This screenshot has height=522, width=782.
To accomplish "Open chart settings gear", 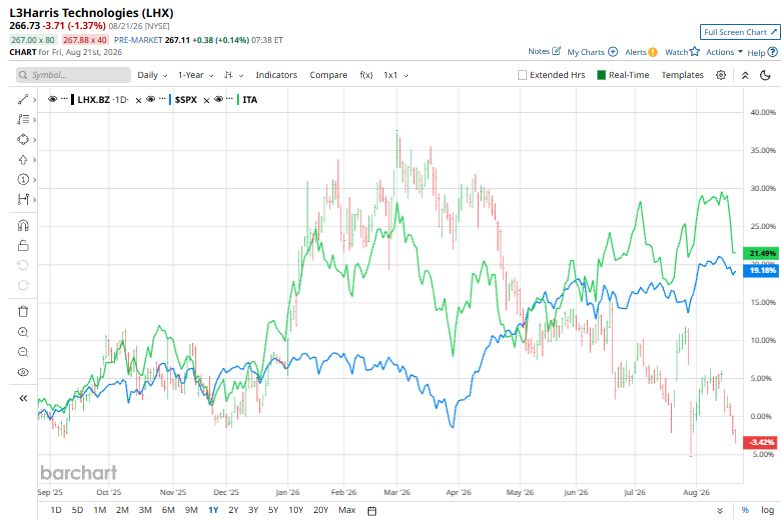I will (721, 75).
